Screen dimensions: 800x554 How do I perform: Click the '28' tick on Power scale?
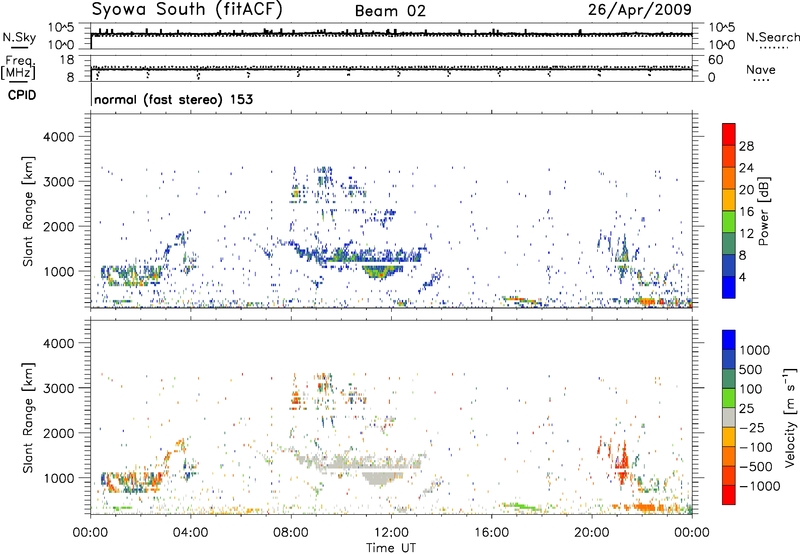pos(746,146)
